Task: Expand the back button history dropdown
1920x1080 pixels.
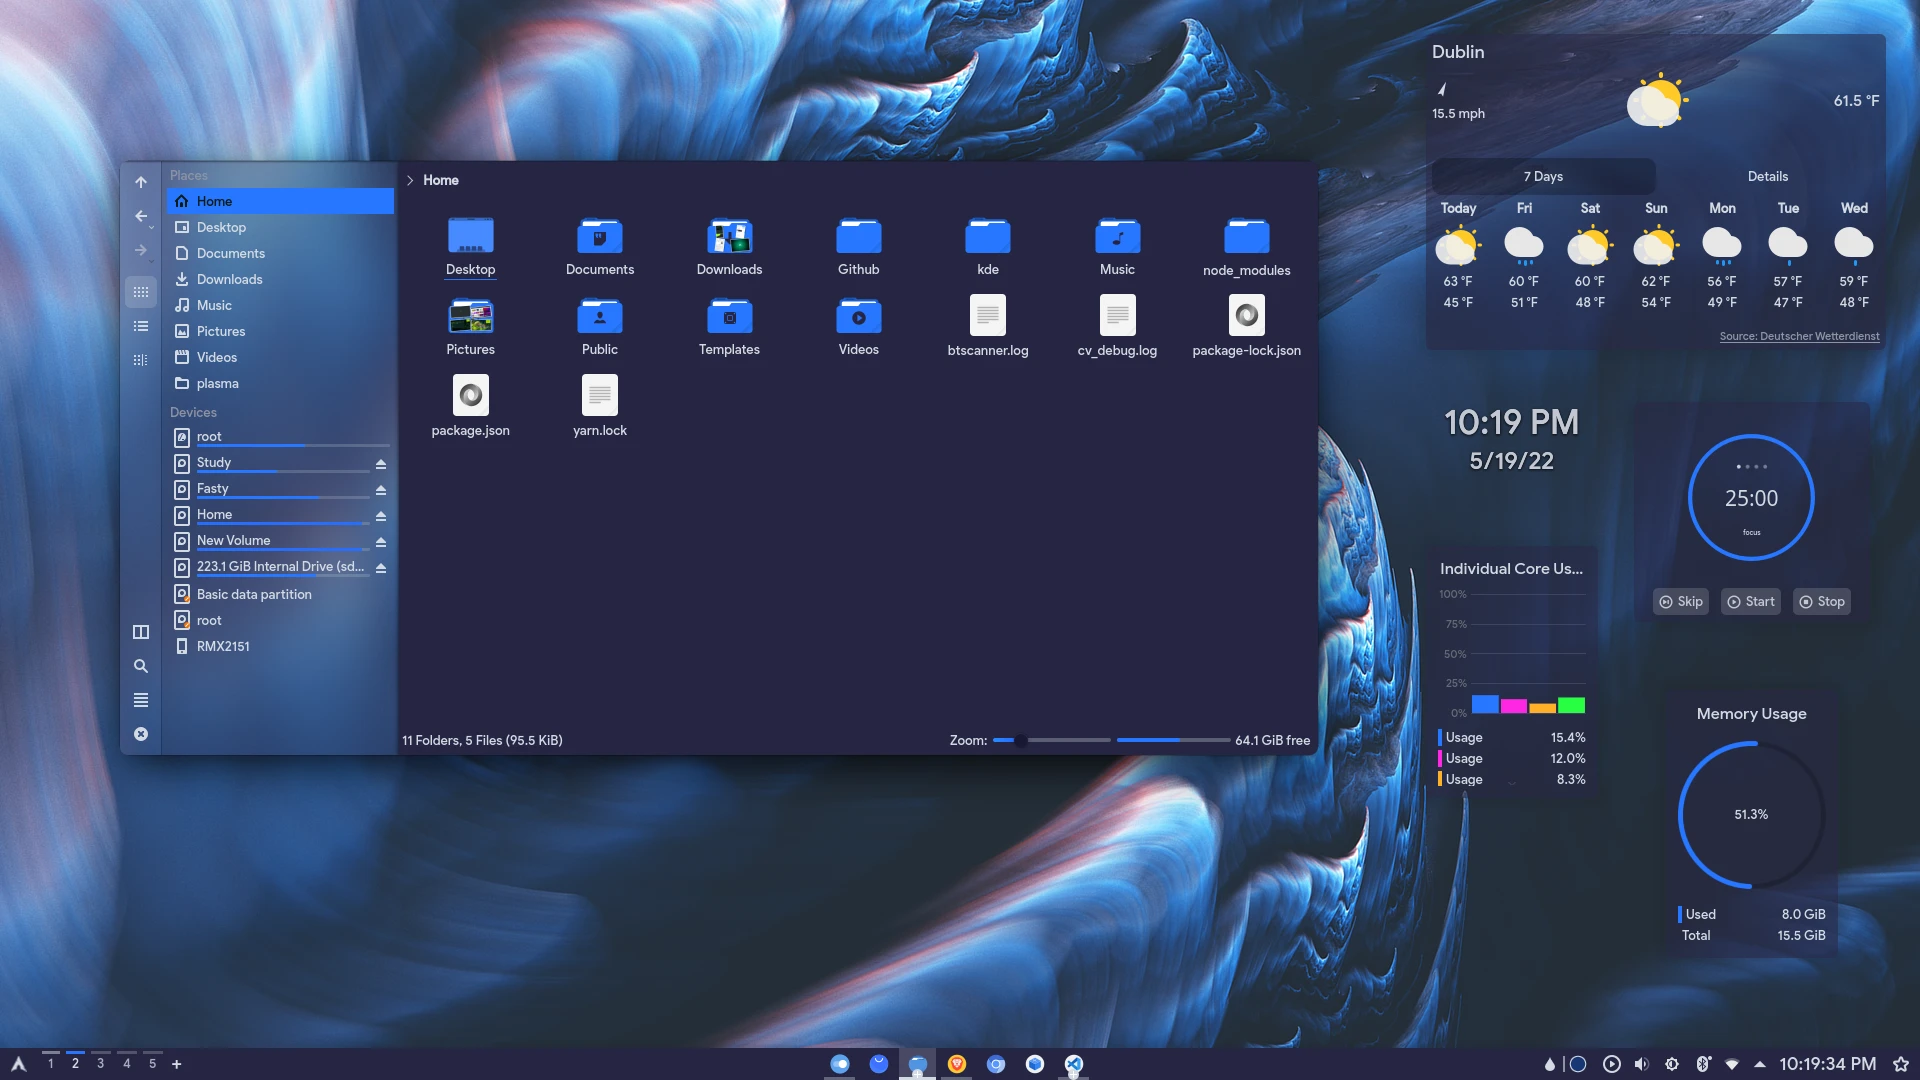Action: point(152,228)
